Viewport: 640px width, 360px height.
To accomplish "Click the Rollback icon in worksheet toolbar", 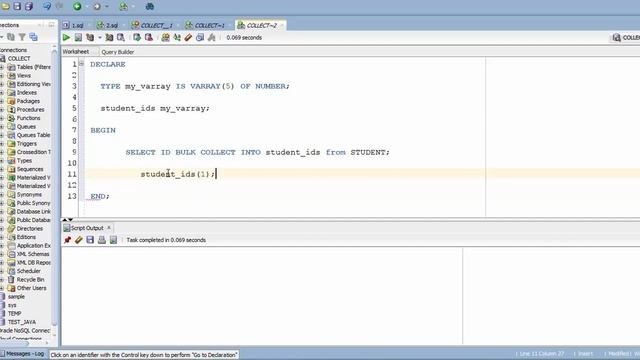I will pos(149,38).
